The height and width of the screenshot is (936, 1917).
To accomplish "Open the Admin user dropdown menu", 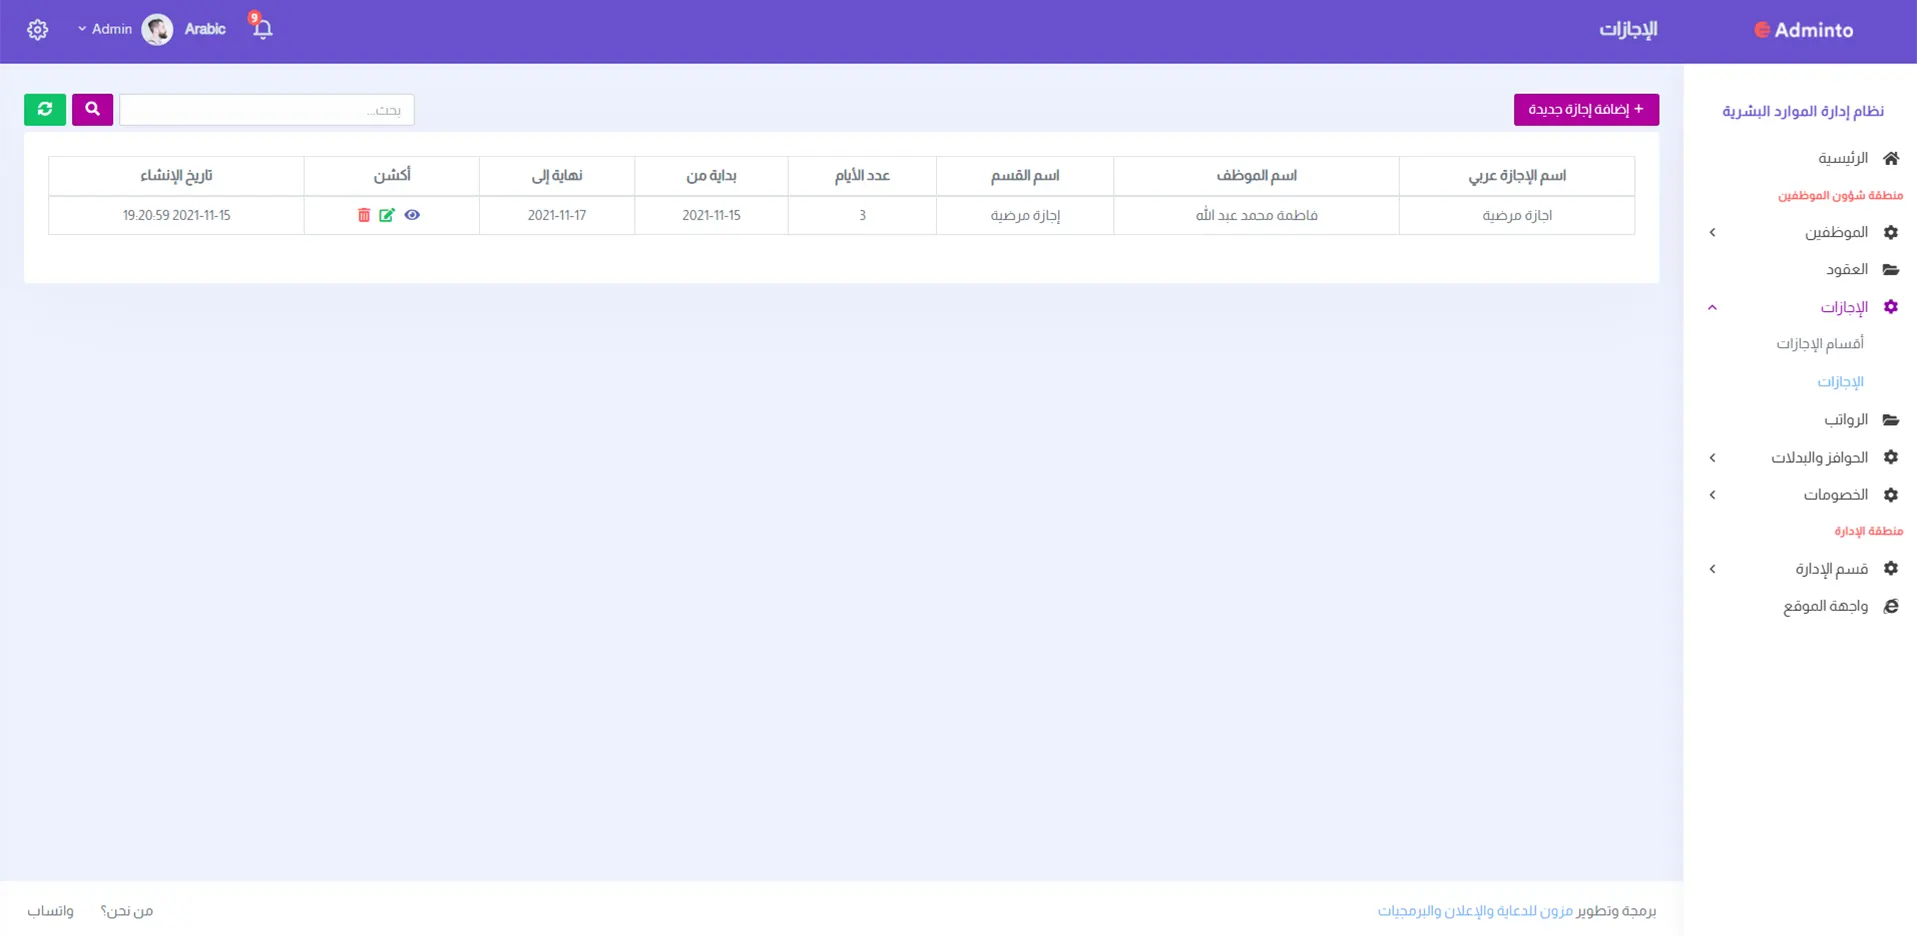I will coord(105,30).
